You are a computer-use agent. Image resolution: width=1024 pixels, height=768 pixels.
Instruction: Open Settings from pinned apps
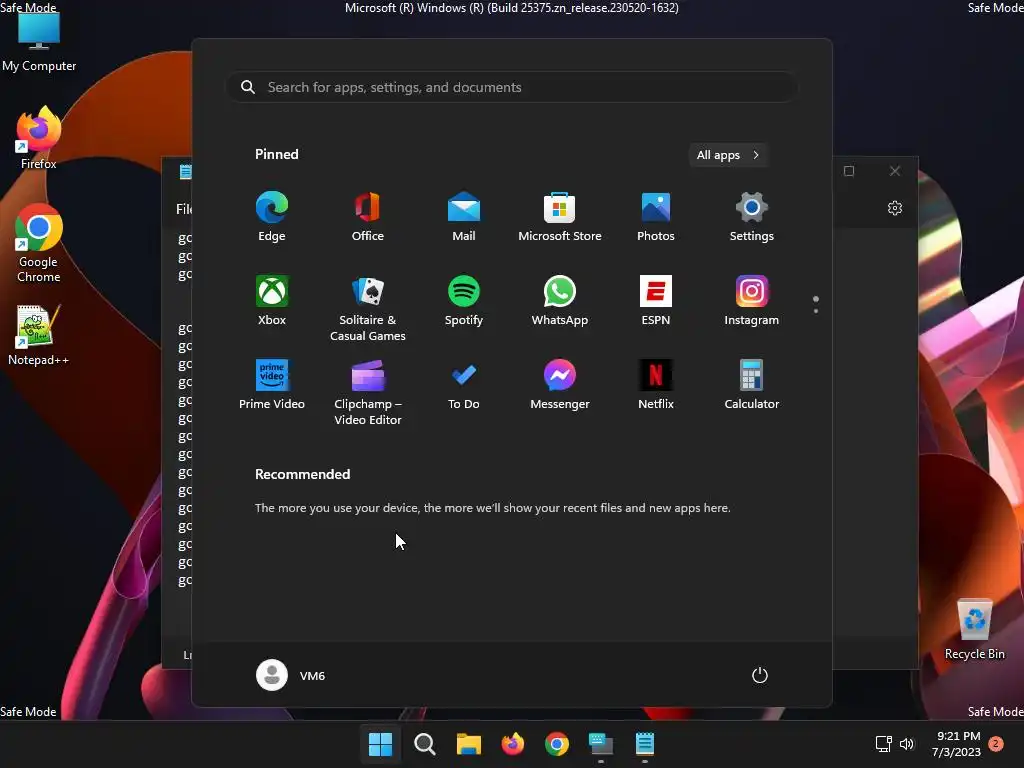[x=752, y=217]
